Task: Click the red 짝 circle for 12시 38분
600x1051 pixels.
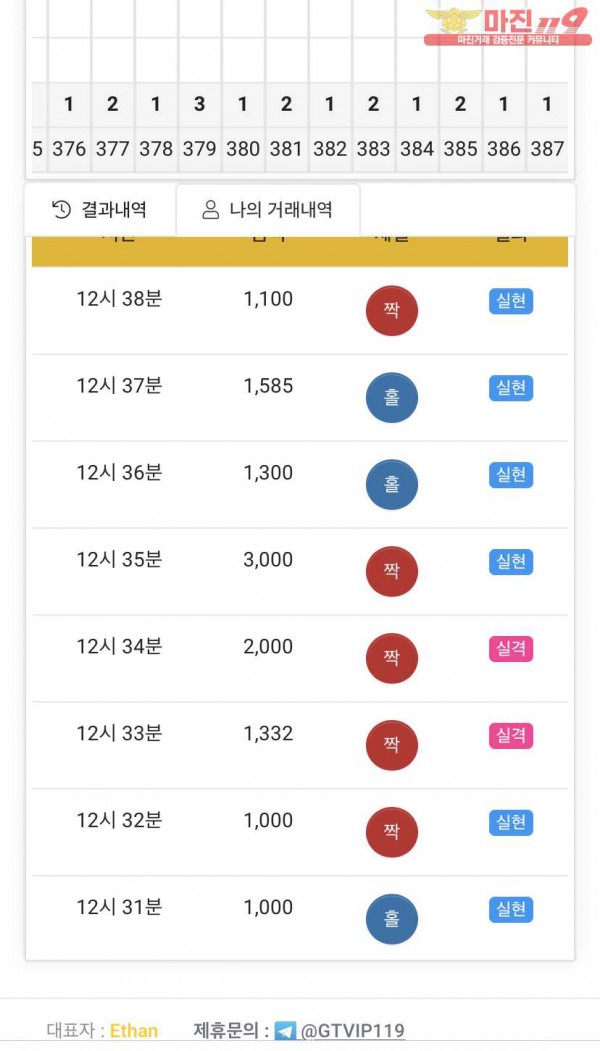Action: (392, 310)
